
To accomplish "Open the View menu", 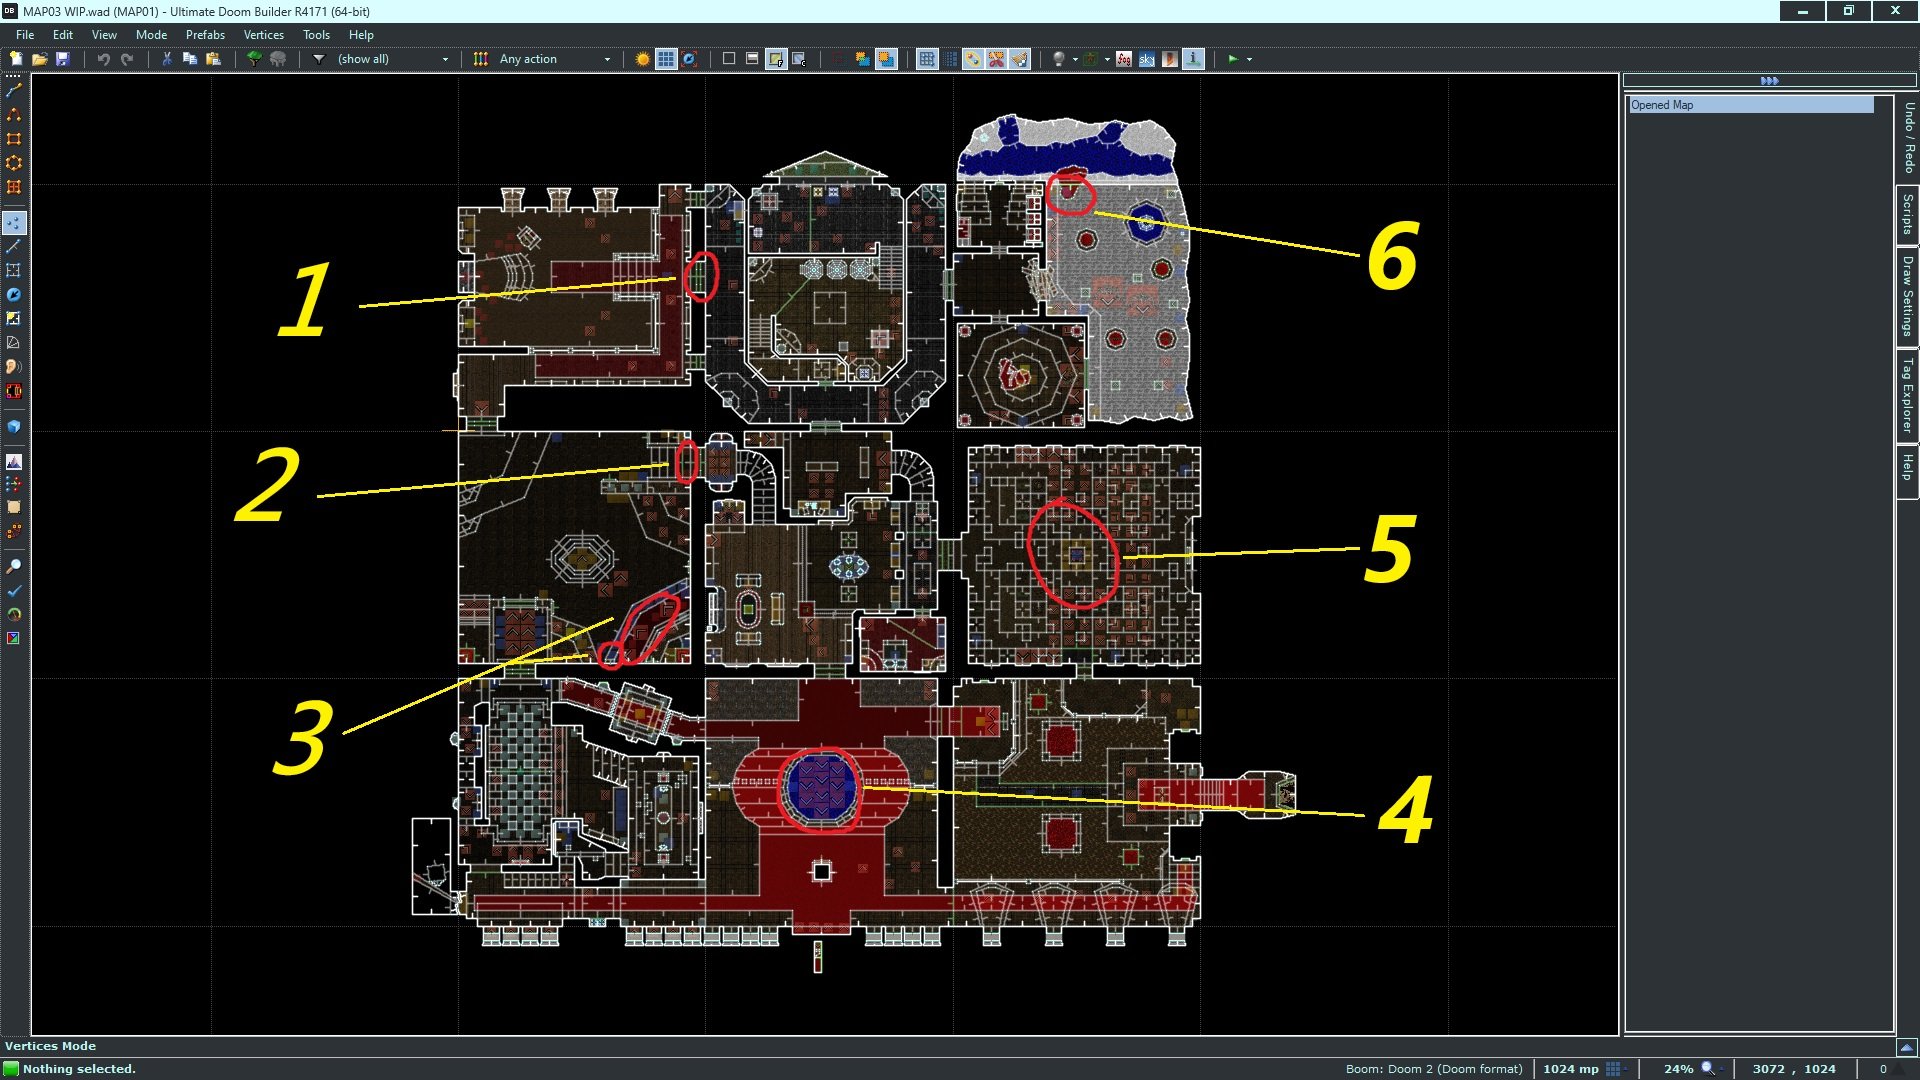I will pyautogui.click(x=104, y=34).
